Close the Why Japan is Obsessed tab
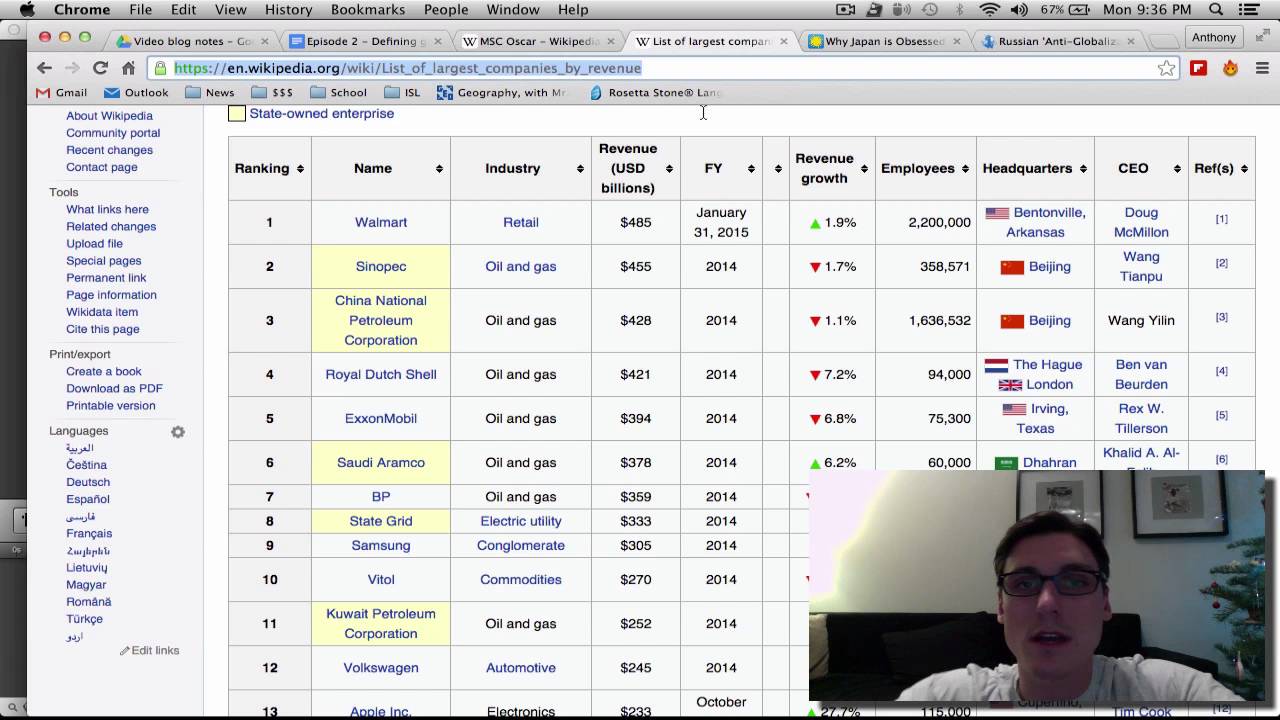 [x=957, y=42]
